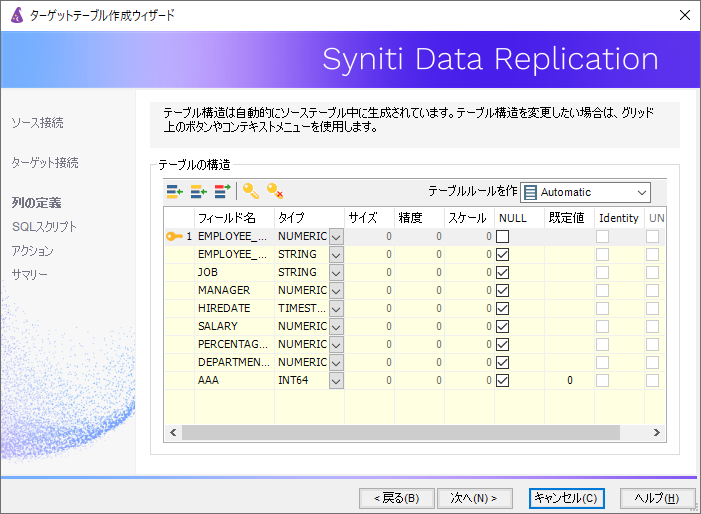Screen dimensions: 701x514
Task: Open the type dropdown for PERCENTAG...
Action: 336,345
